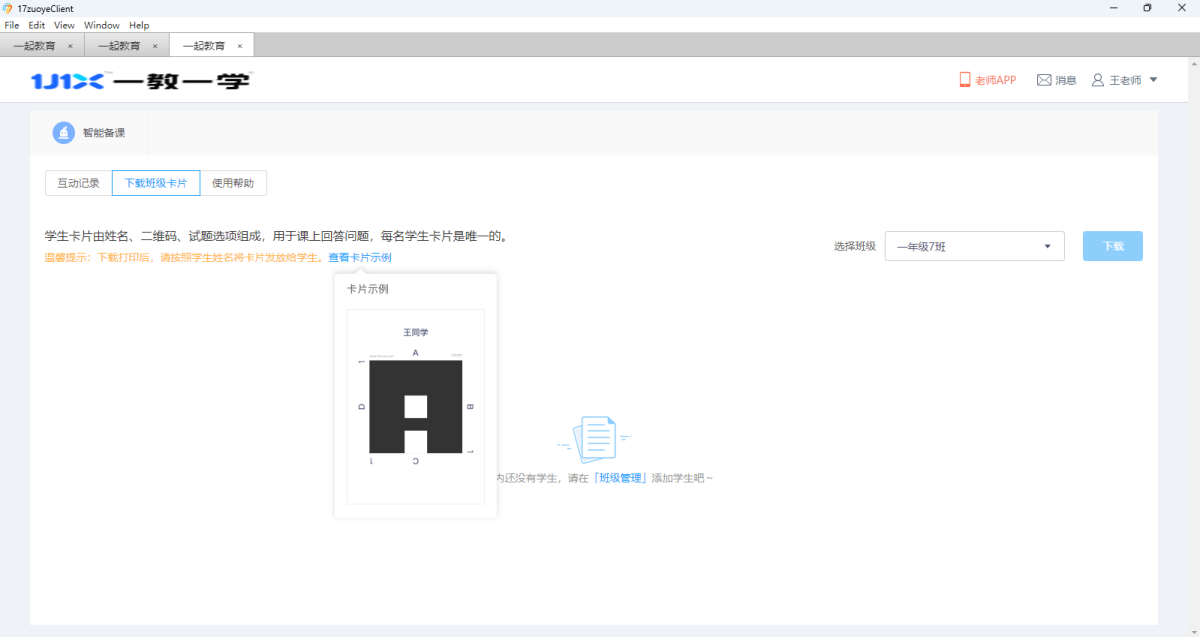The height and width of the screenshot is (637, 1200).
Task: Open the Window menu
Action: 101,25
